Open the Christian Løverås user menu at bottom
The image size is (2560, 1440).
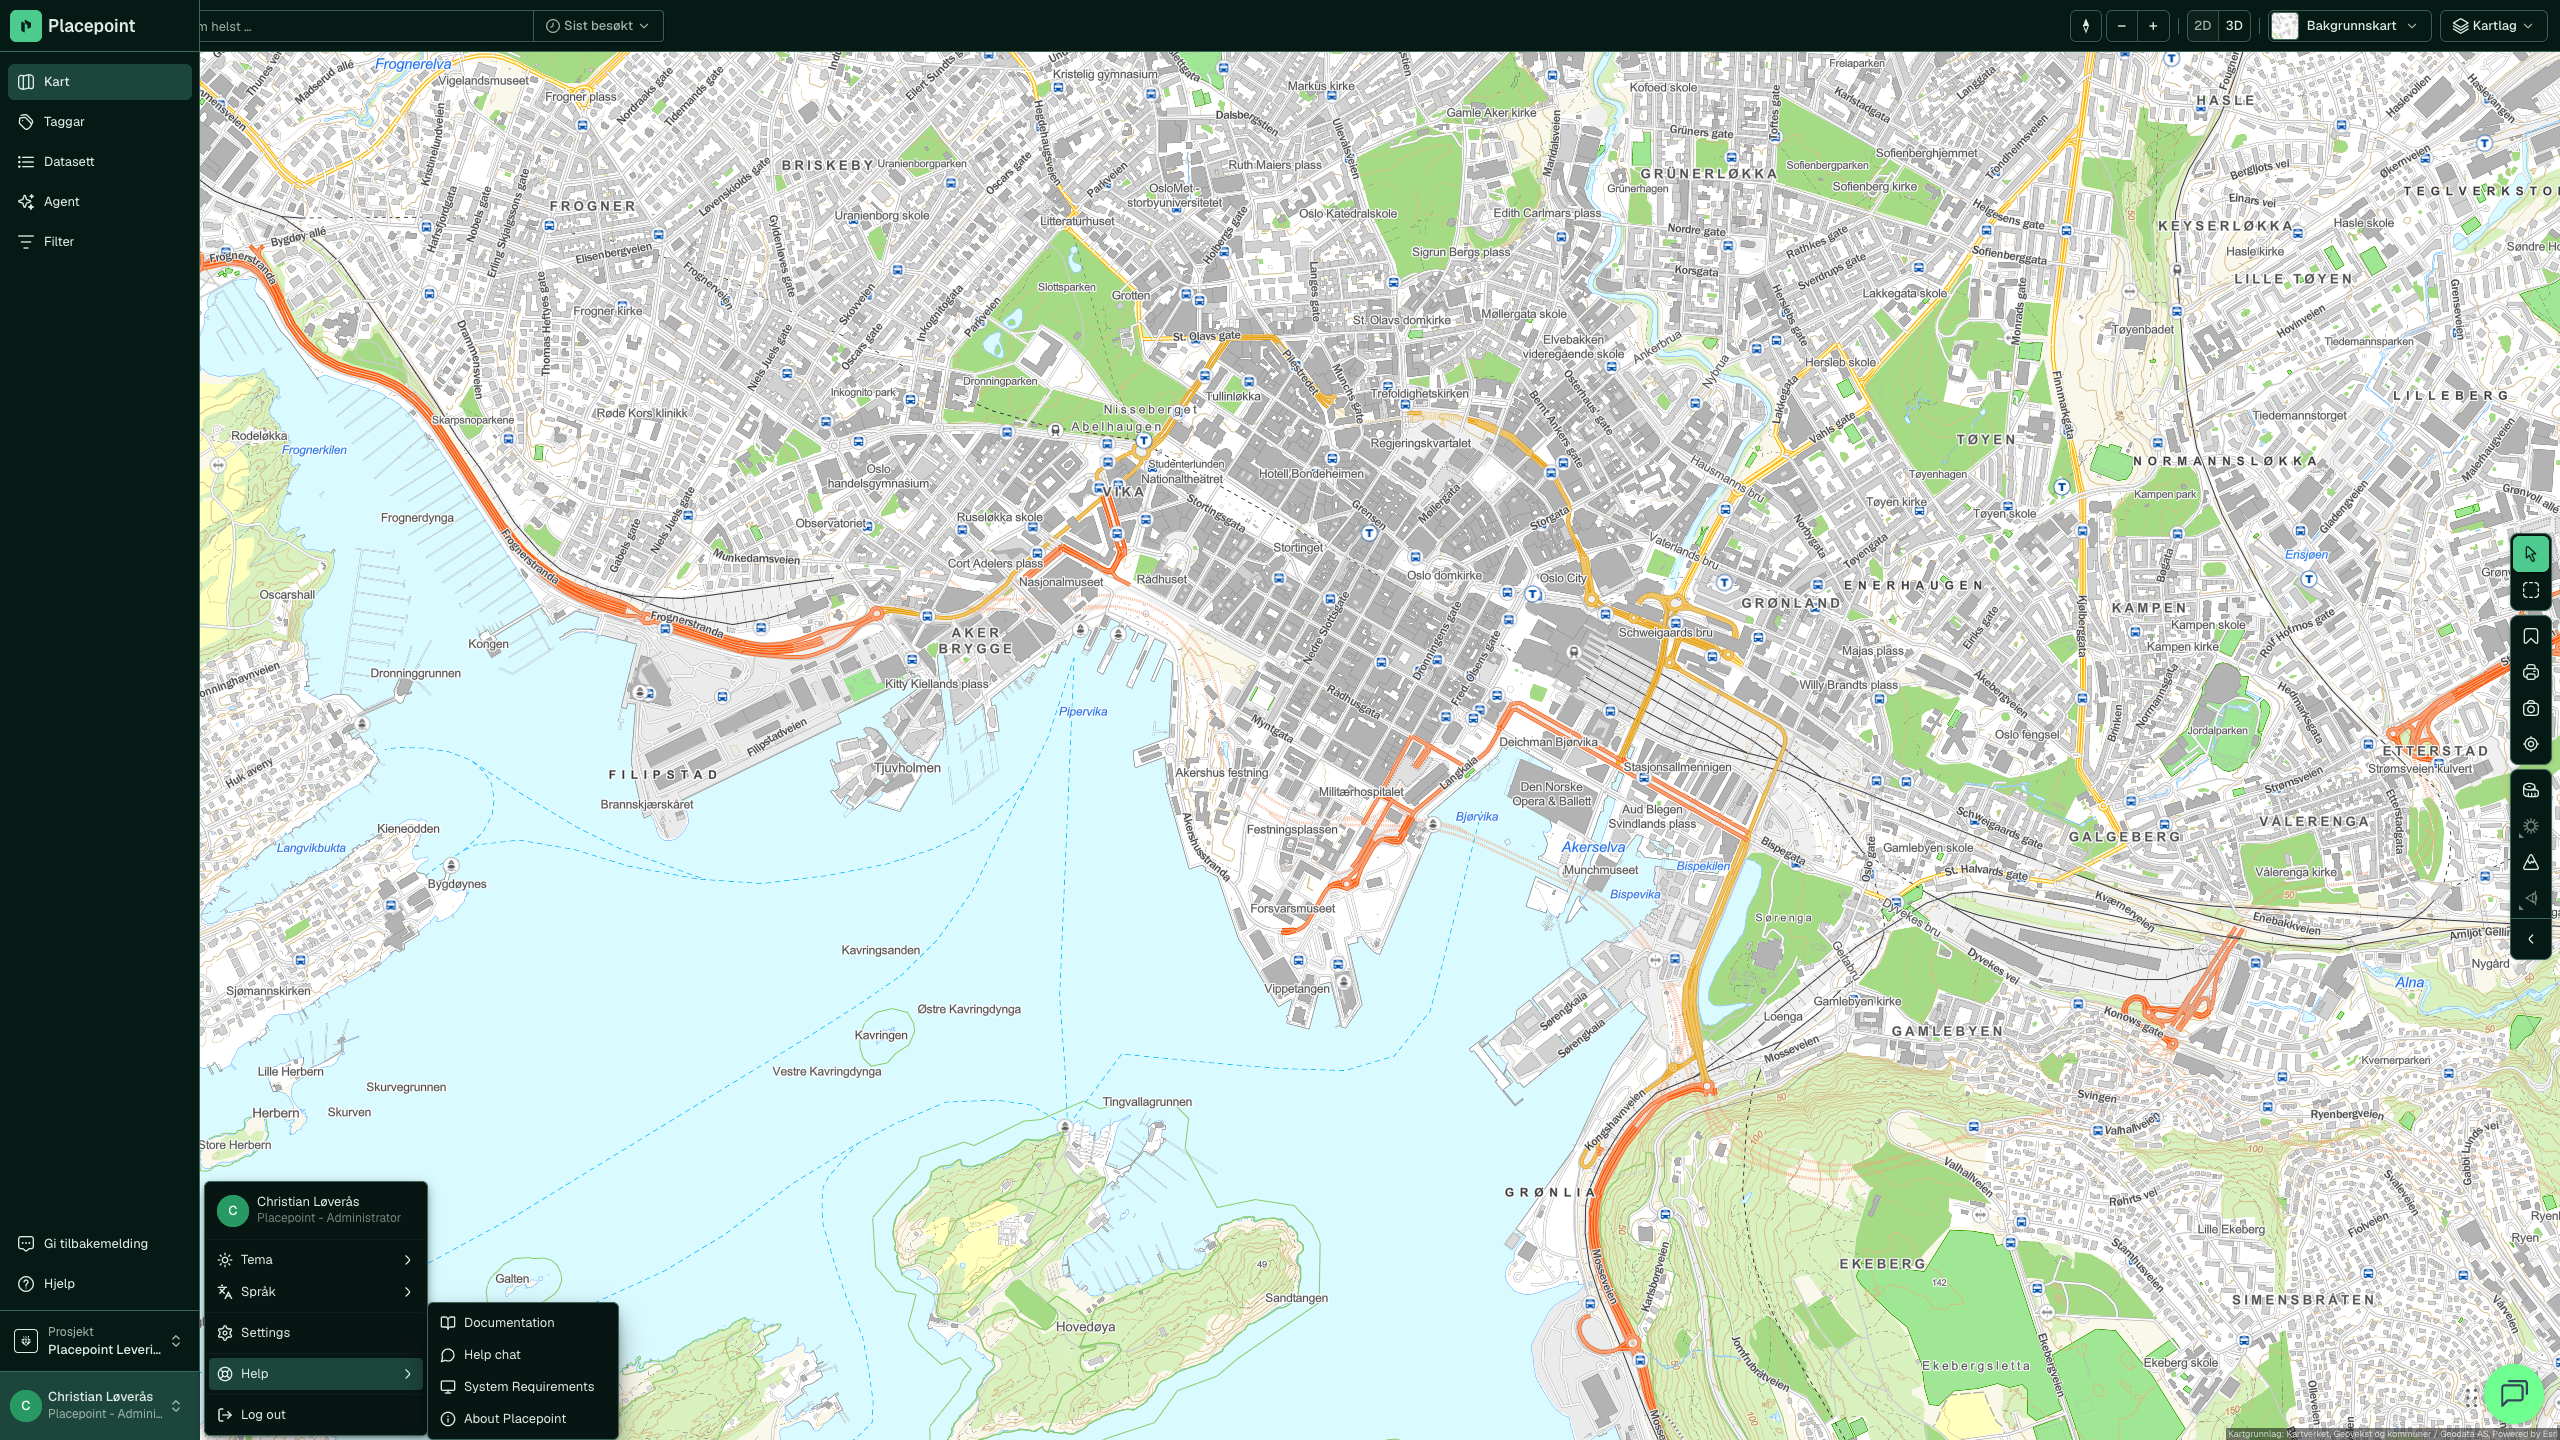coord(99,1405)
